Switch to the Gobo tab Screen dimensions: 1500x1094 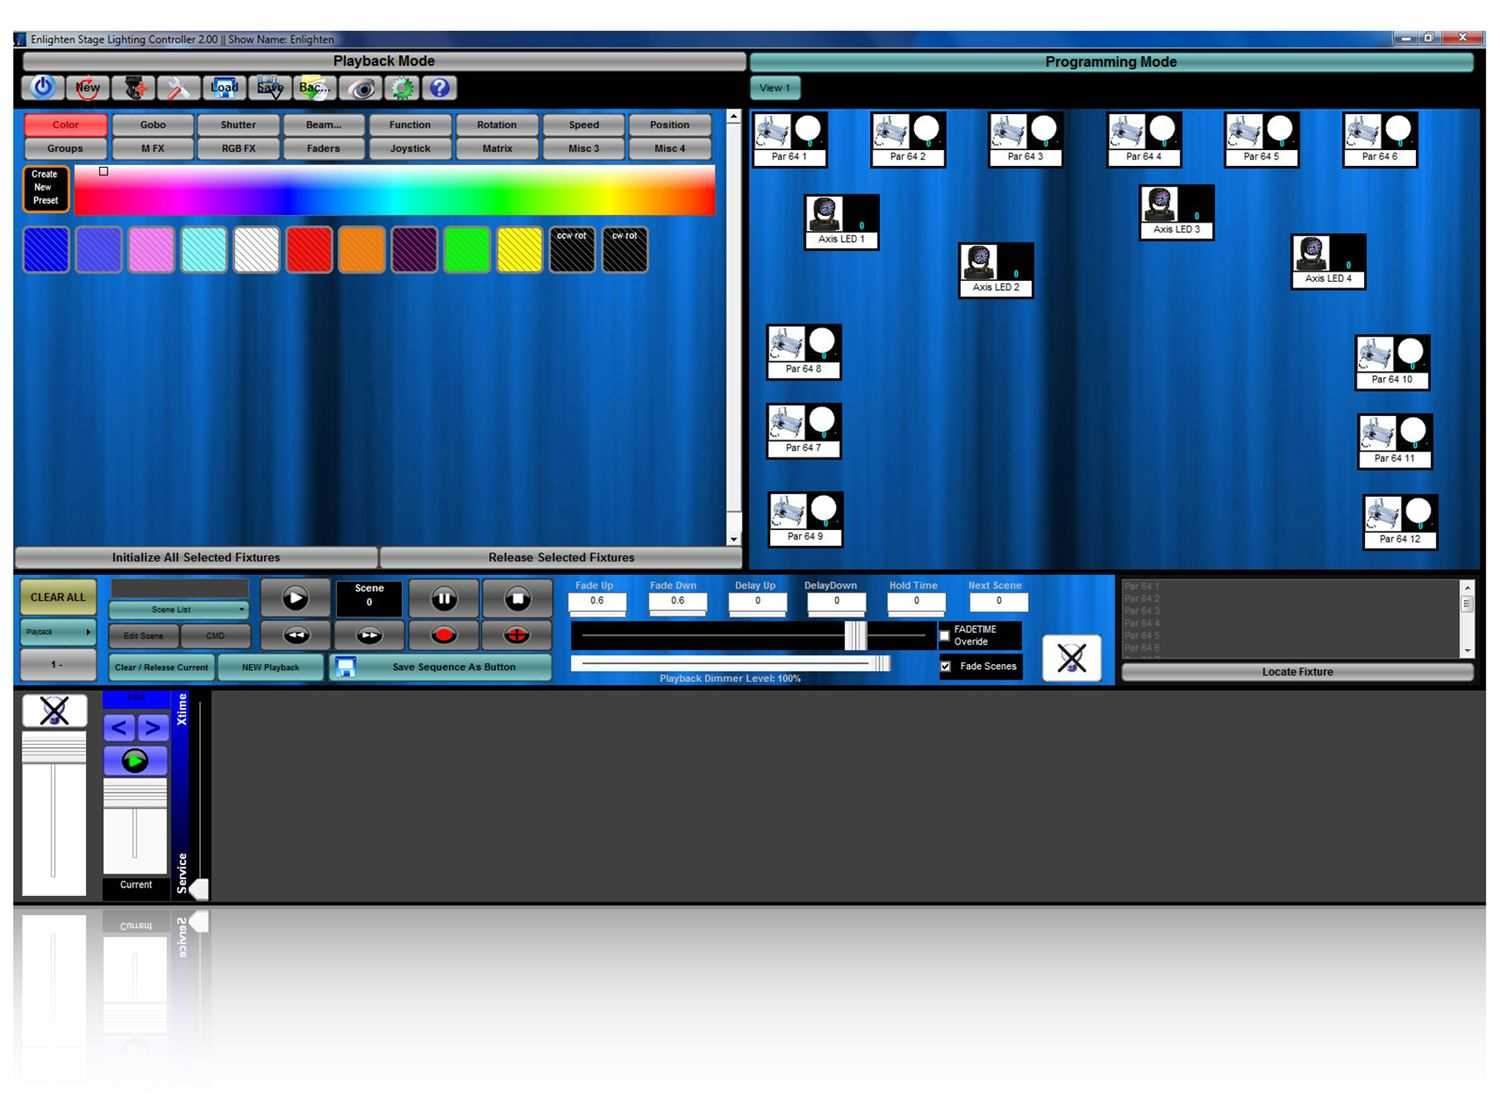click(152, 124)
